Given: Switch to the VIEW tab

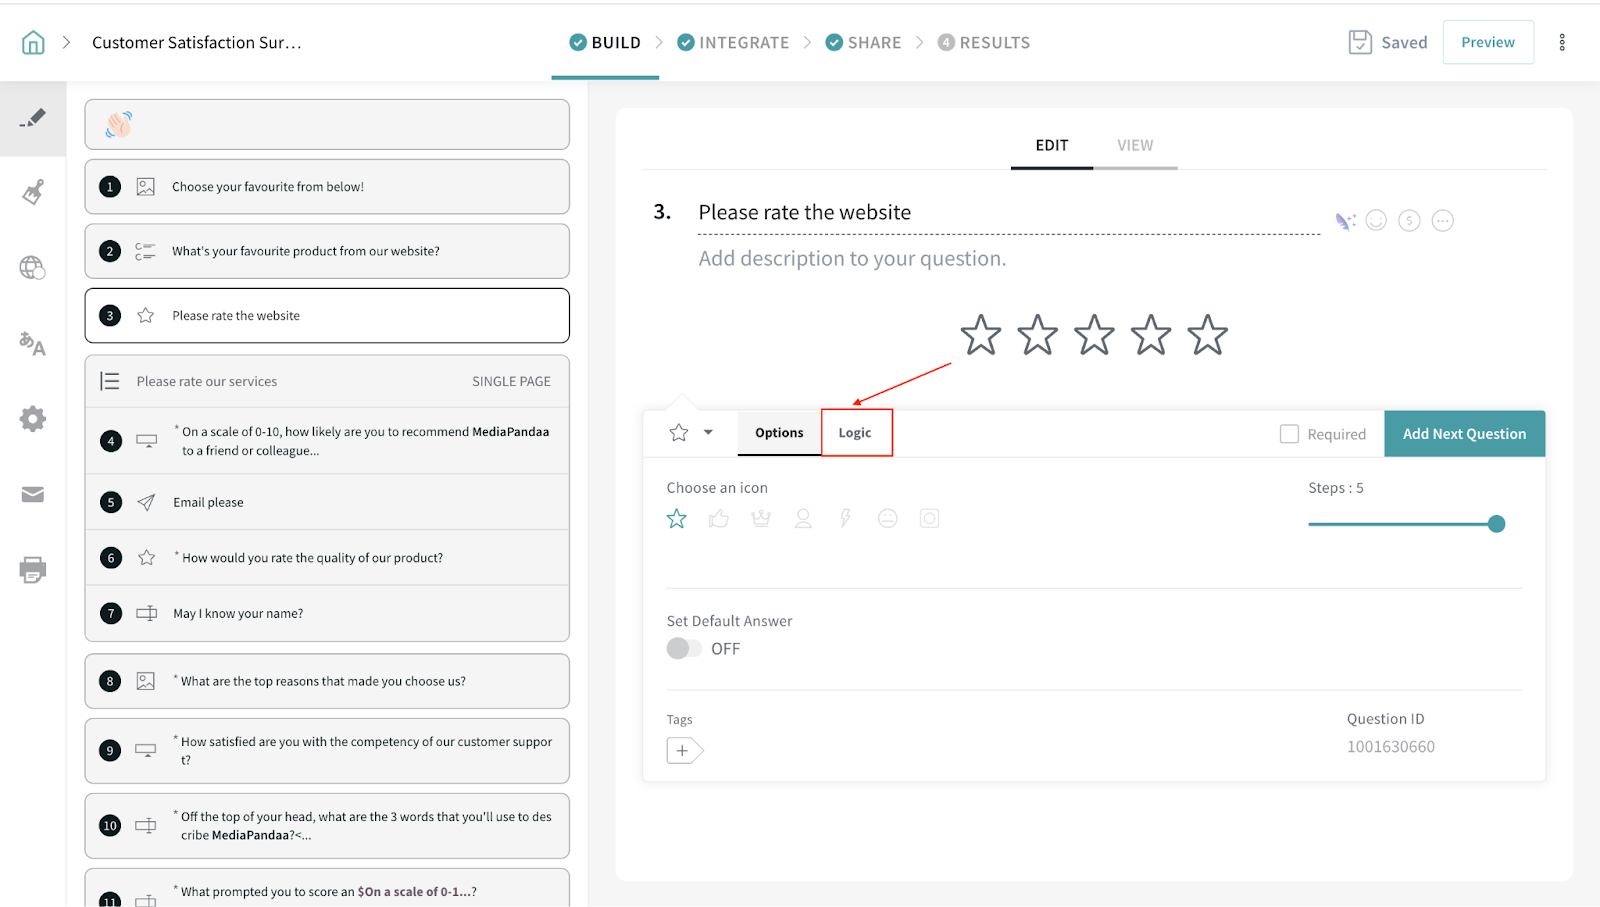Looking at the screenshot, I should (x=1135, y=146).
